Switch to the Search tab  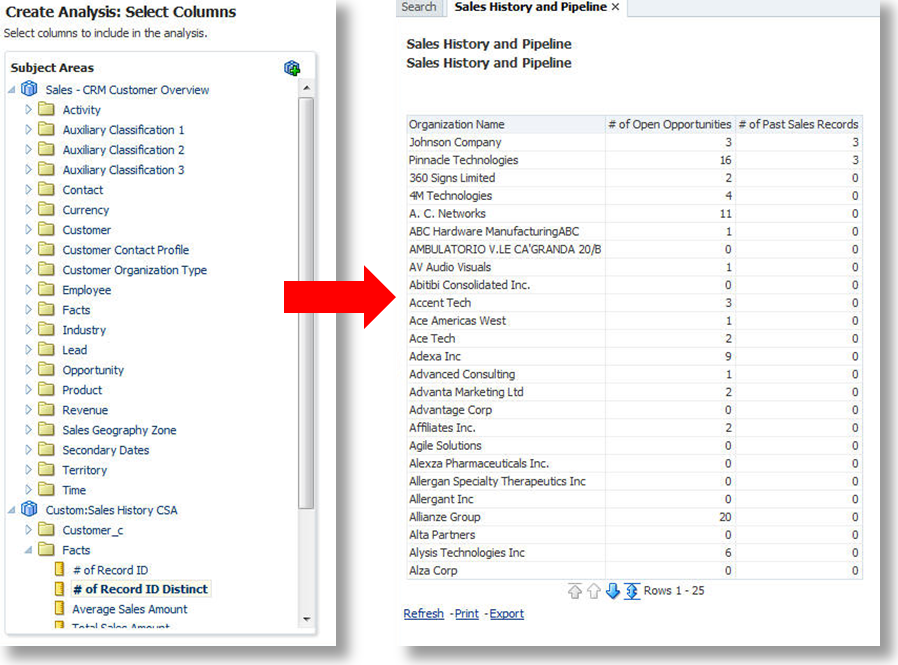pos(418,7)
